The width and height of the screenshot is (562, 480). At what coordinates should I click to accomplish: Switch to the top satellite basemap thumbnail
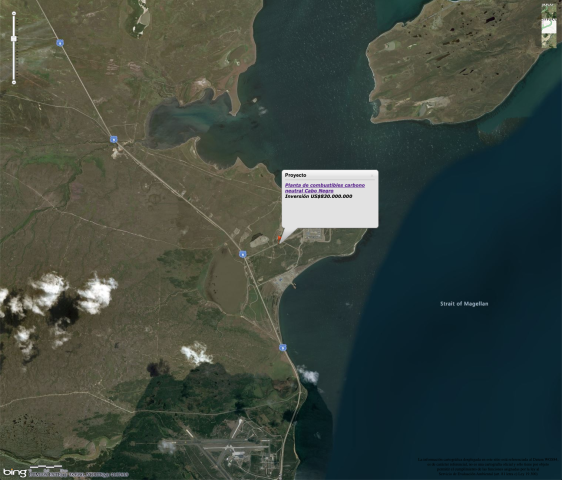pyautogui.click(x=548, y=11)
